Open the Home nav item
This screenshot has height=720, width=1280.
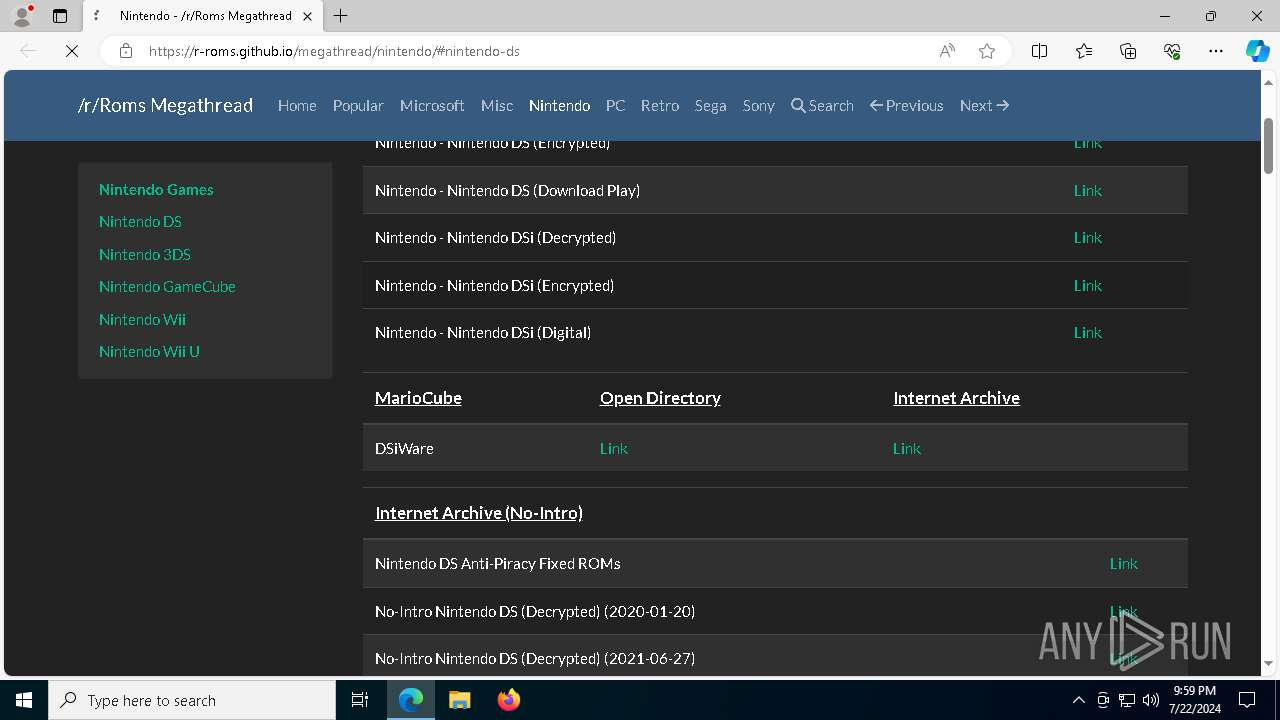[x=297, y=105]
